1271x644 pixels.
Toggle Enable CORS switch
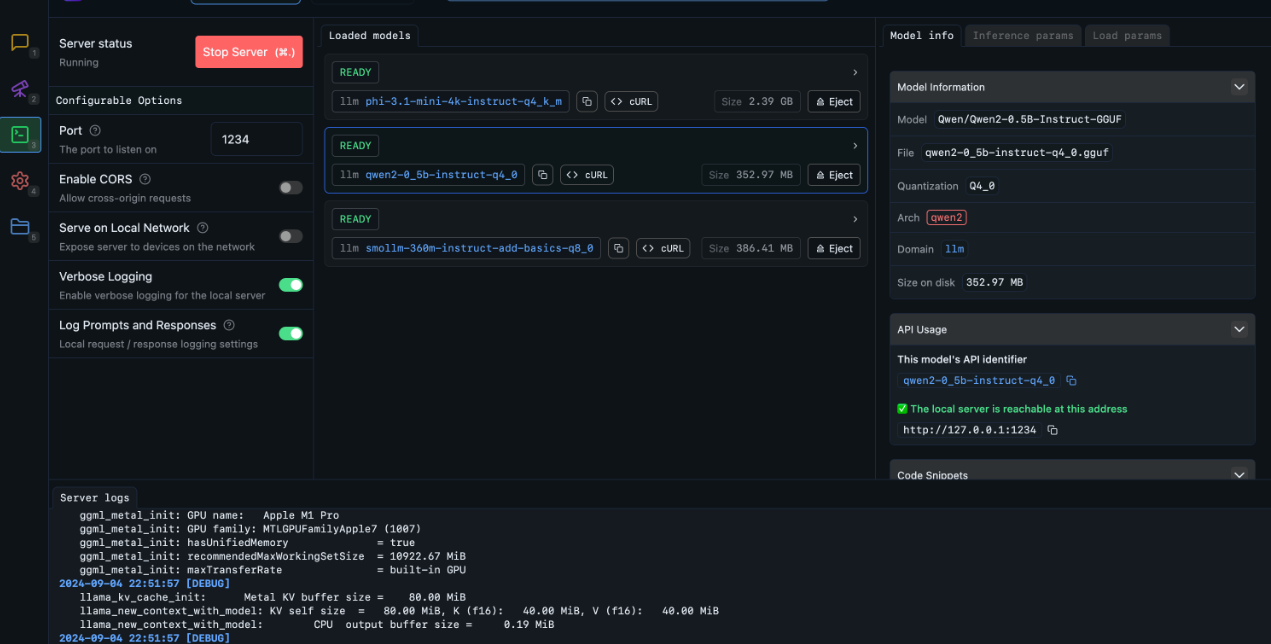coord(291,187)
